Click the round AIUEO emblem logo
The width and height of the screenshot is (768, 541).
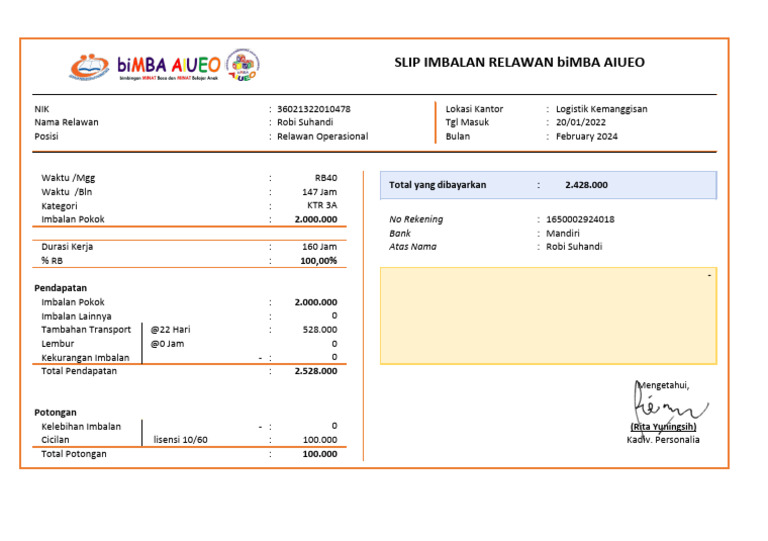tap(243, 66)
